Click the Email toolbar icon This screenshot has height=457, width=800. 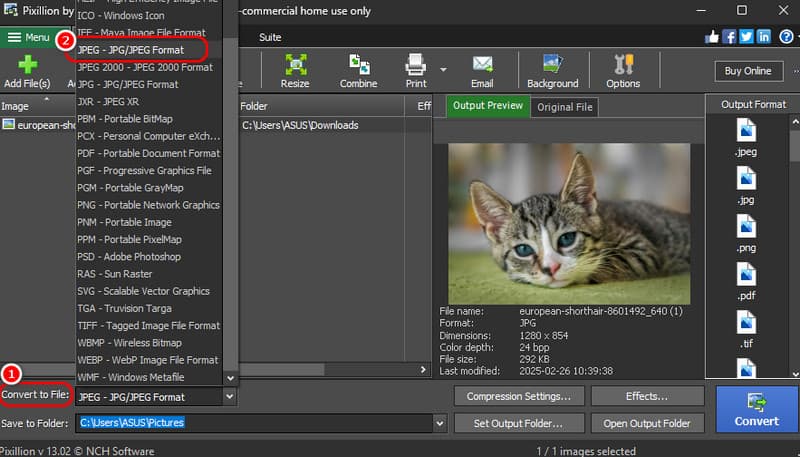[x=482, y=67]
